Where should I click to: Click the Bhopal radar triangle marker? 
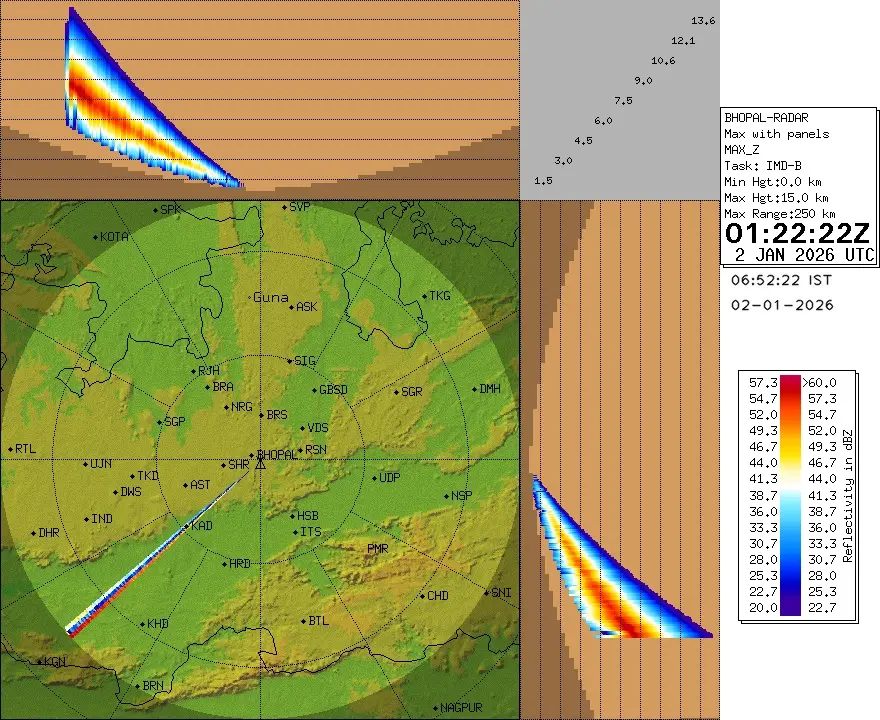point(260,462)
